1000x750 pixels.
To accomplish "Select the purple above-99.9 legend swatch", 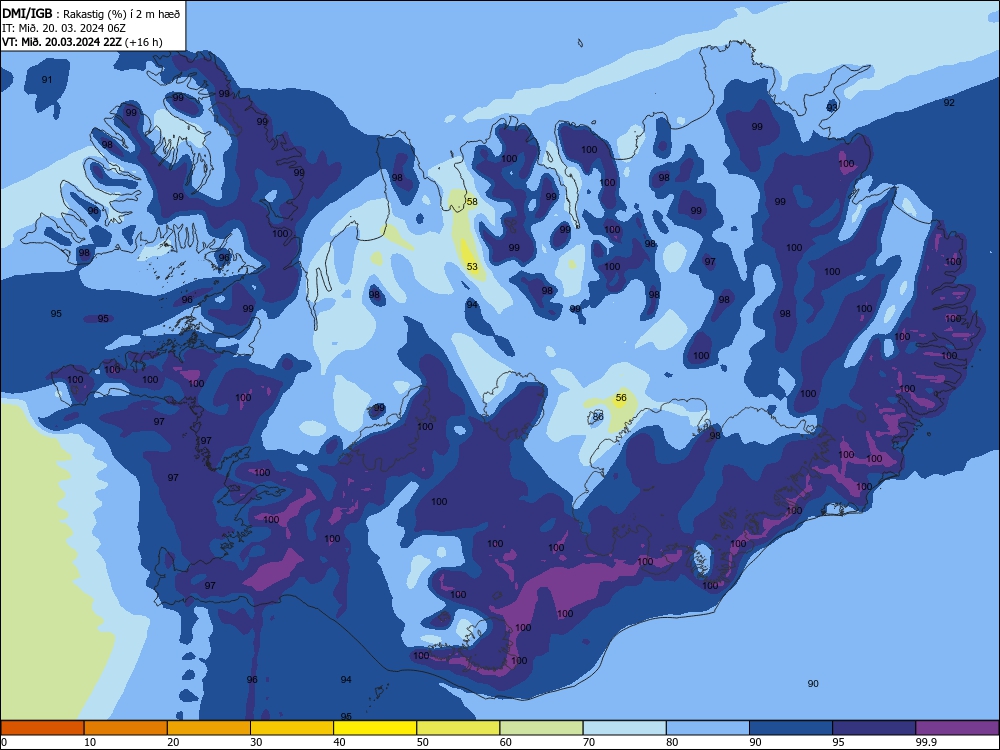I will (957, 728).
